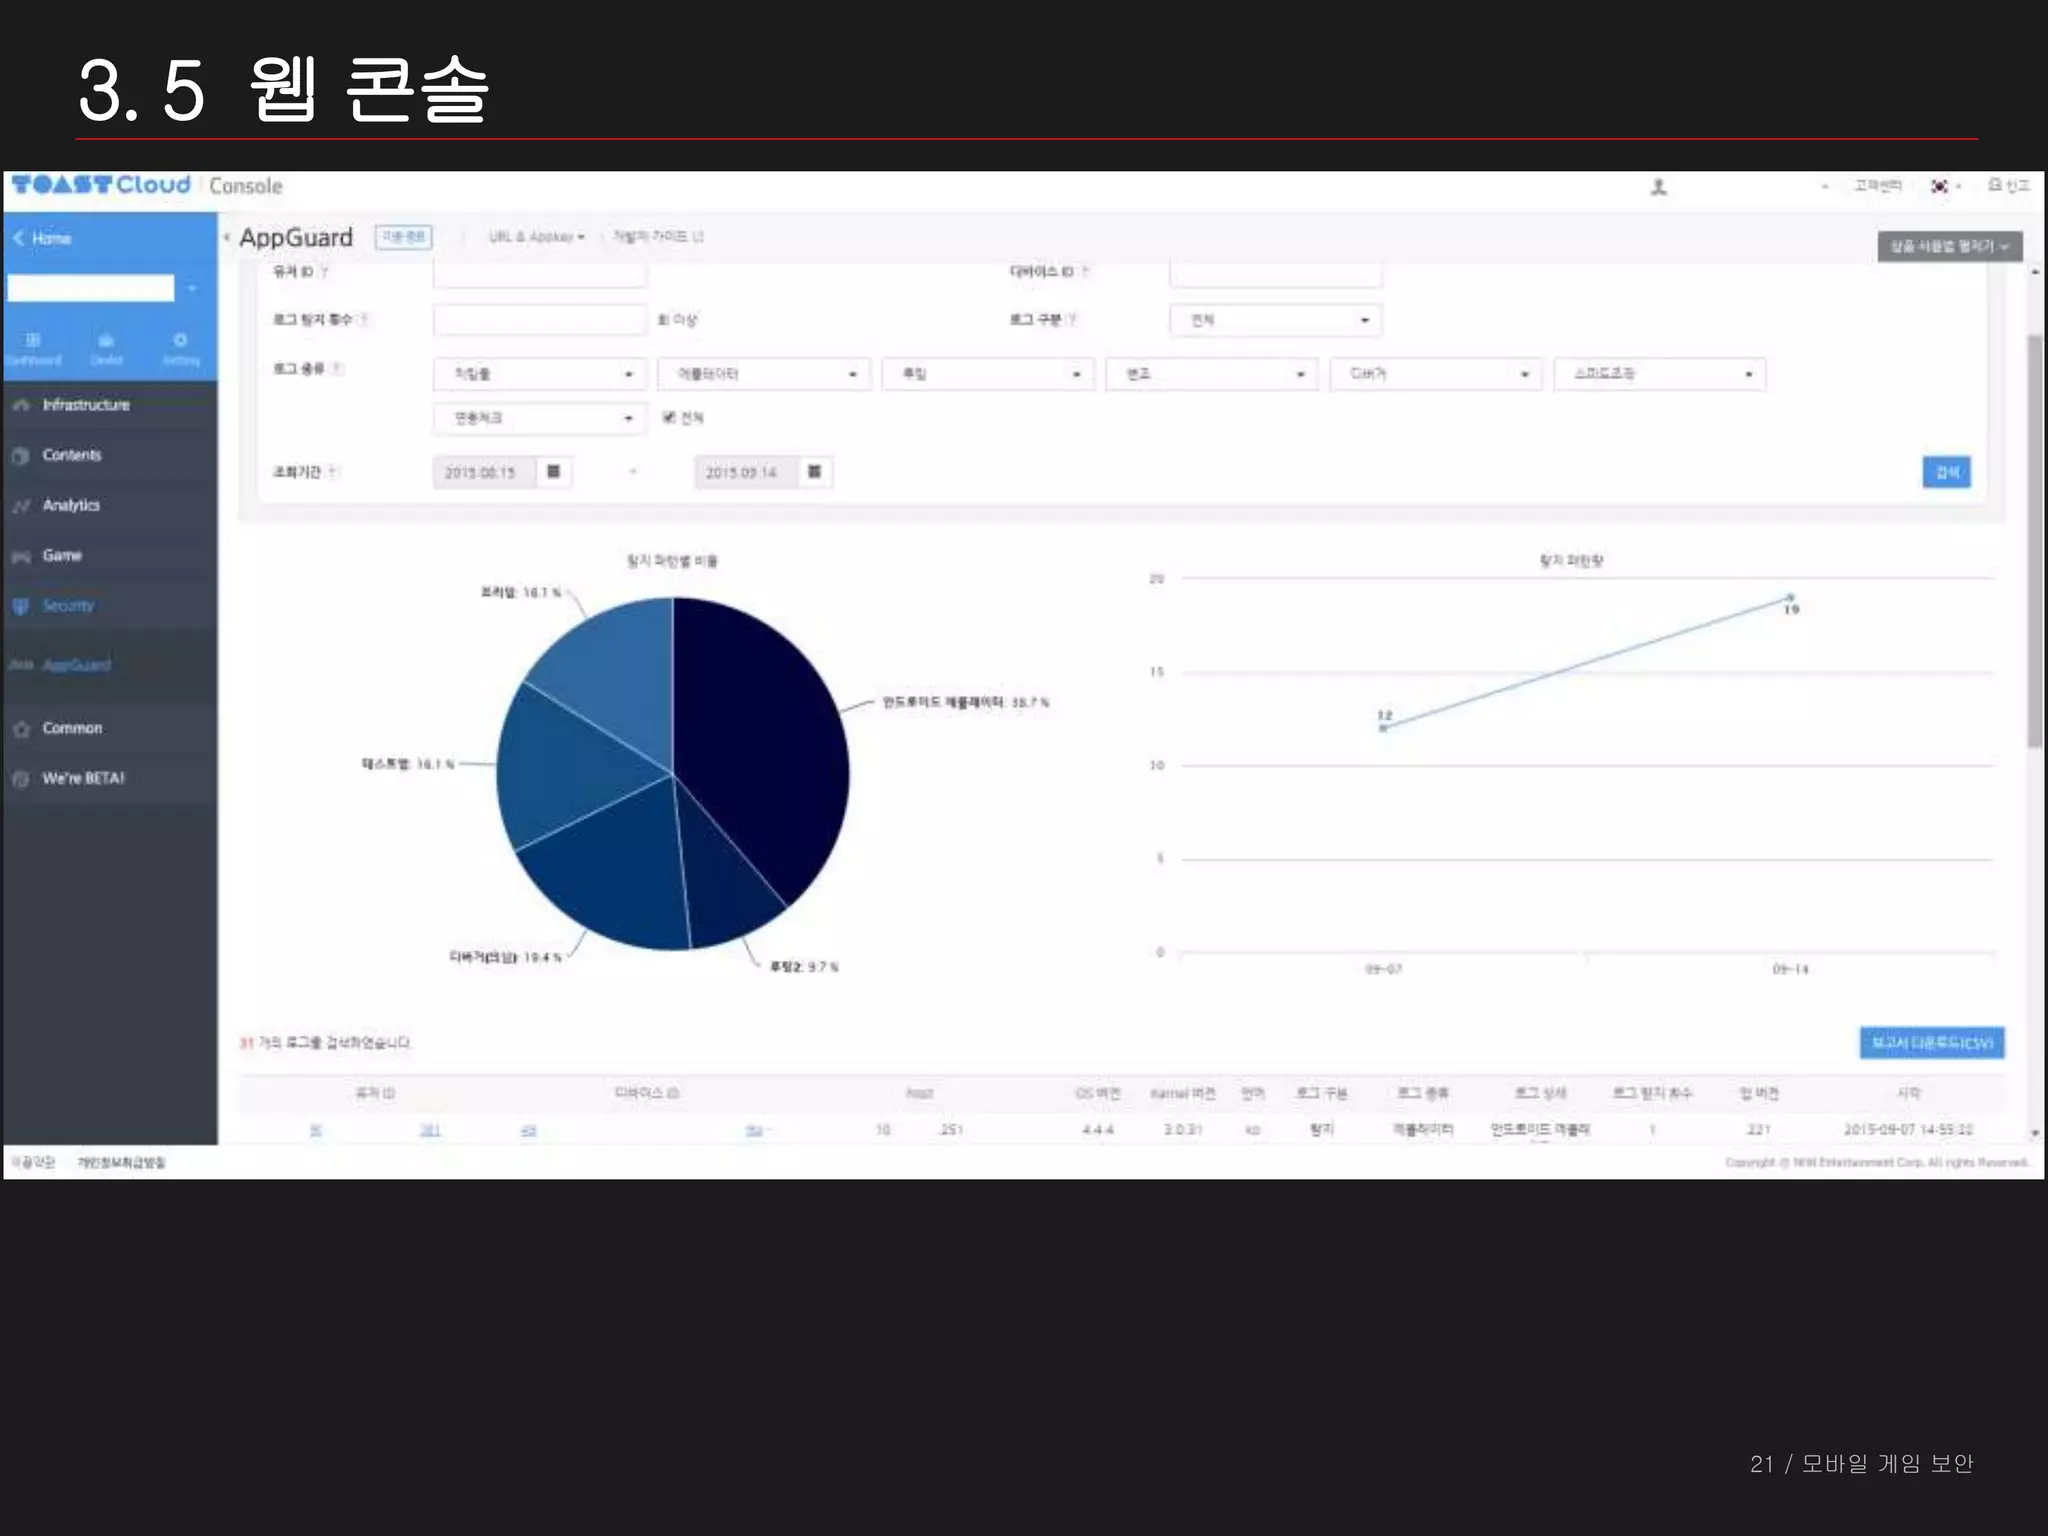Open the start date calendar icon
Screen dimensions: 2048x1536
tap(554, 472)
